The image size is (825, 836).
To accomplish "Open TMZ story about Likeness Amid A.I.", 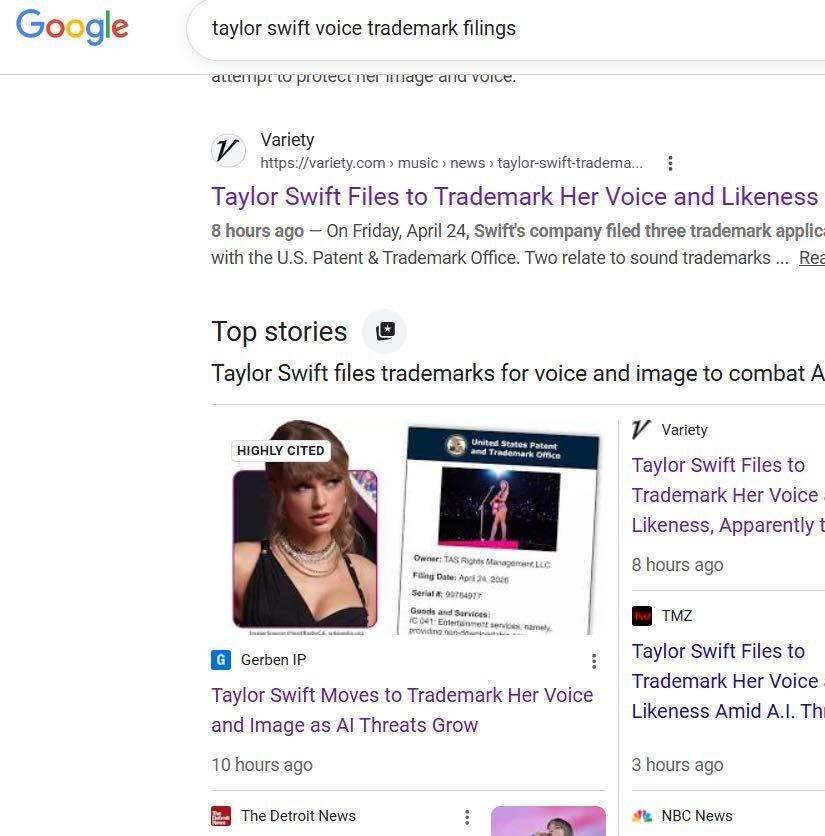I will click(728, 681).
